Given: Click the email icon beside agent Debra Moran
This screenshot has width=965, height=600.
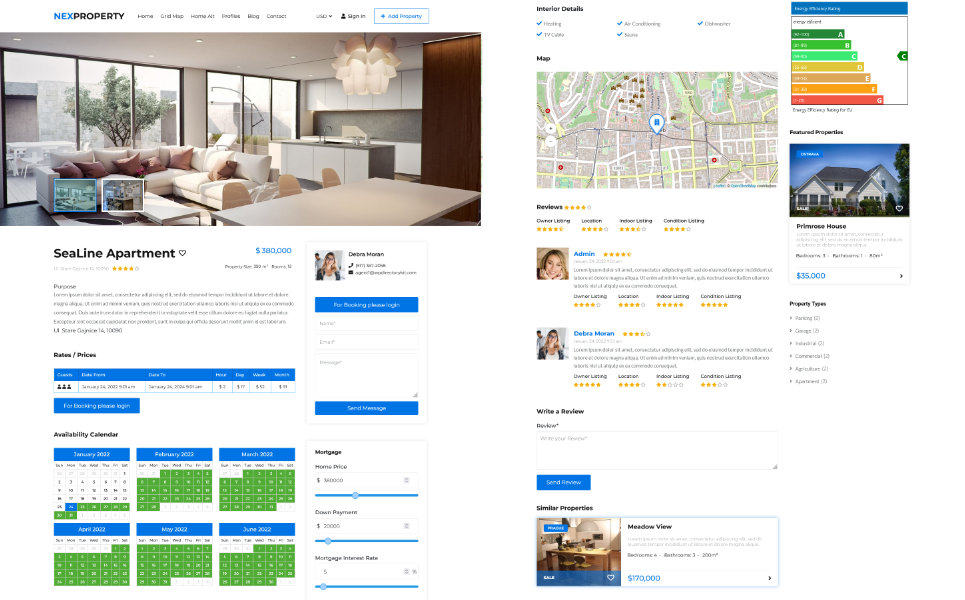Looking at the screenshot, I should pos(351,272).
